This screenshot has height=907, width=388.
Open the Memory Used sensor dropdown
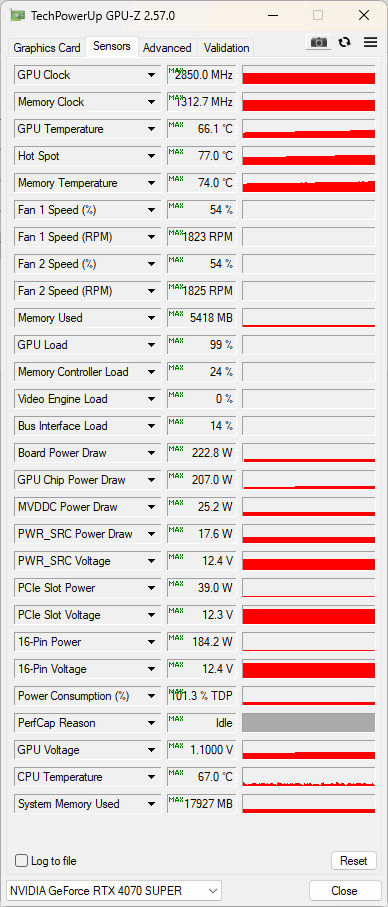point(151,318)
